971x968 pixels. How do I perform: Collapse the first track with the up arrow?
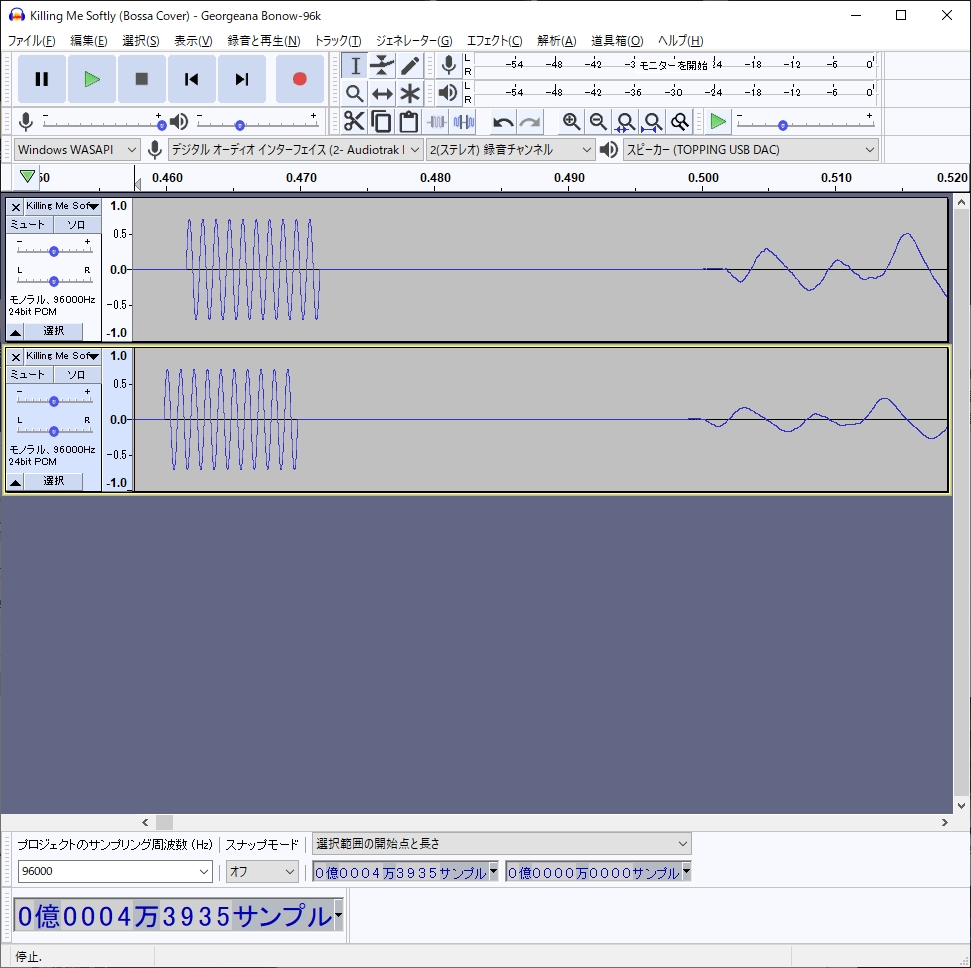[15, 332]
